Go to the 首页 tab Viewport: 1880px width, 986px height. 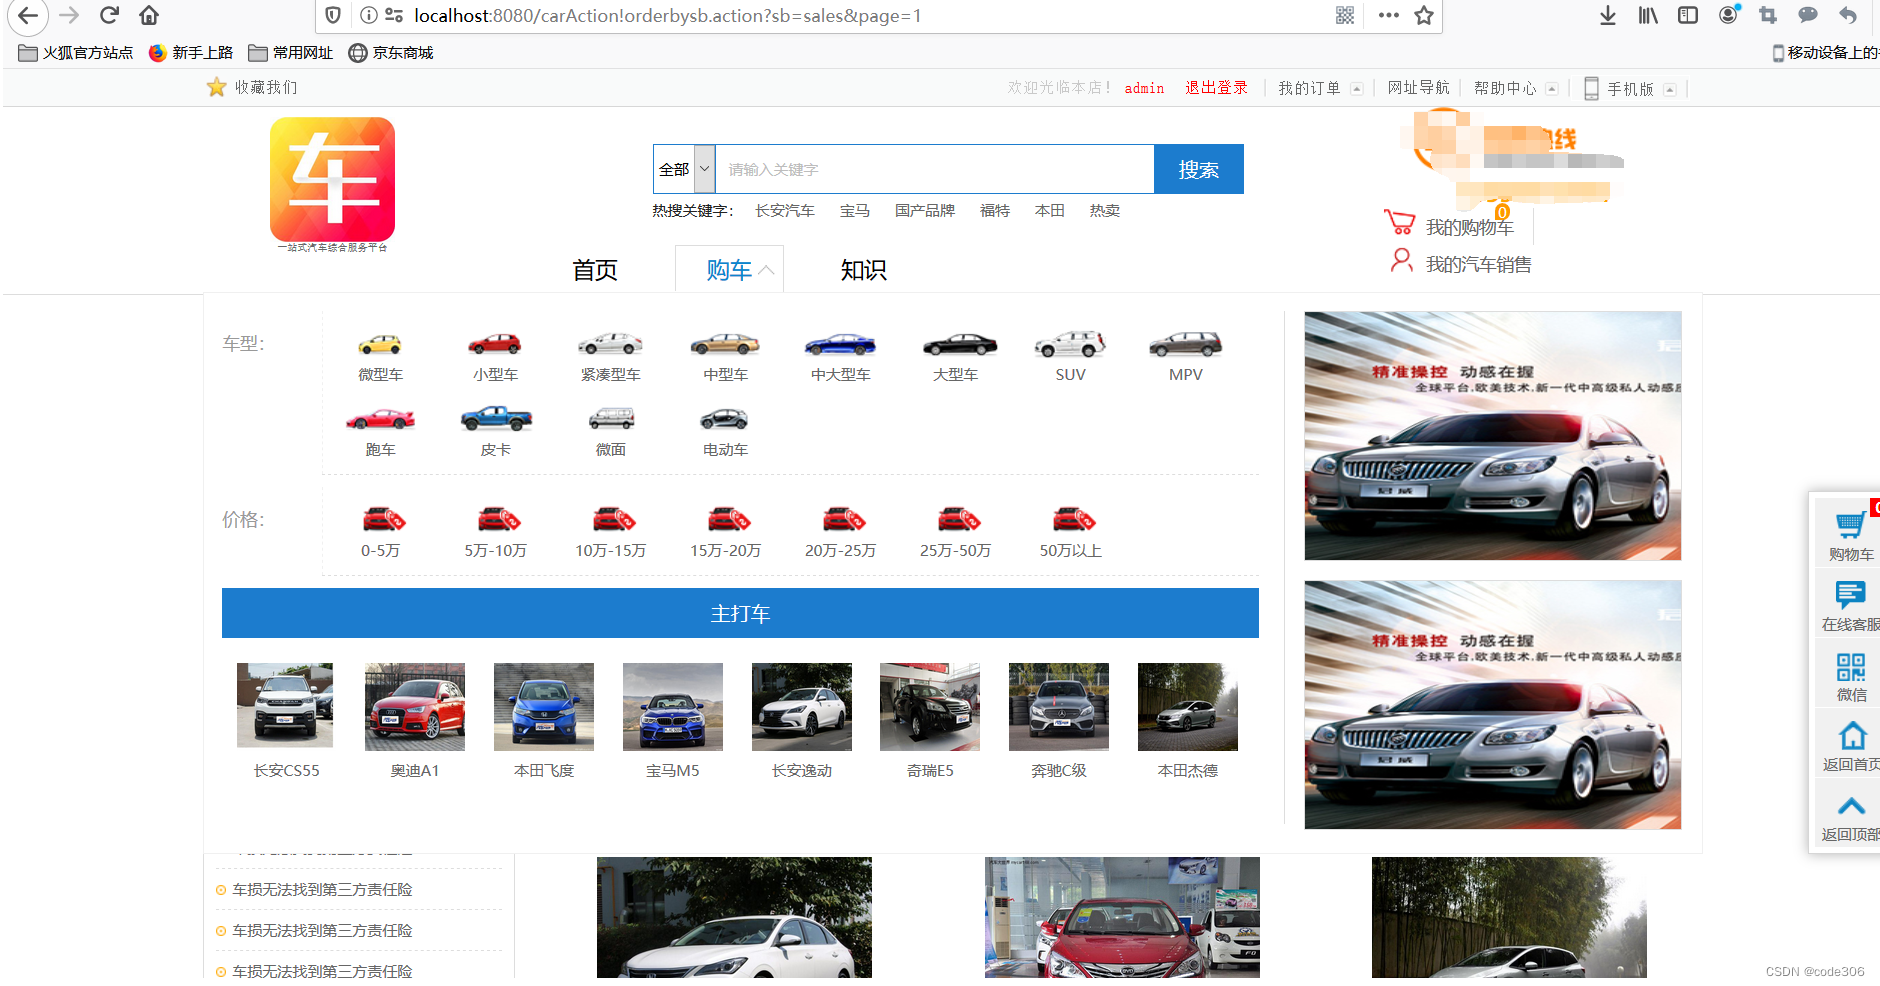(x=595, y=270)
